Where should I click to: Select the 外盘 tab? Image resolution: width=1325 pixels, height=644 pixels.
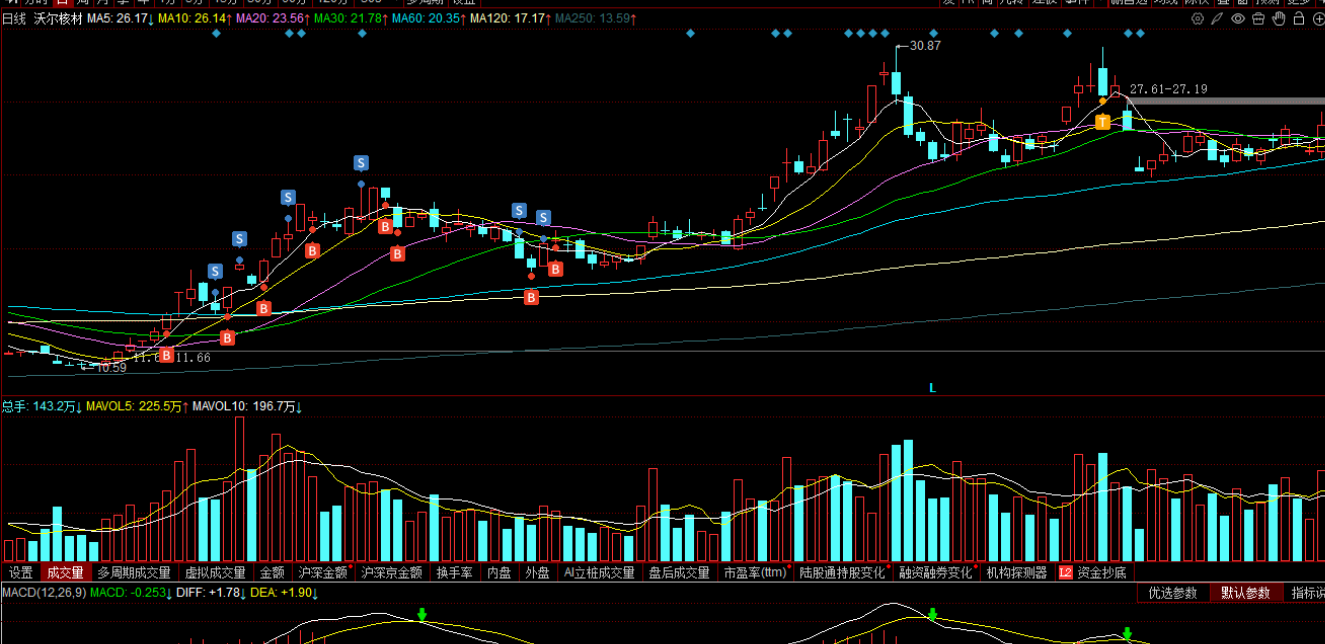[538, 573]
